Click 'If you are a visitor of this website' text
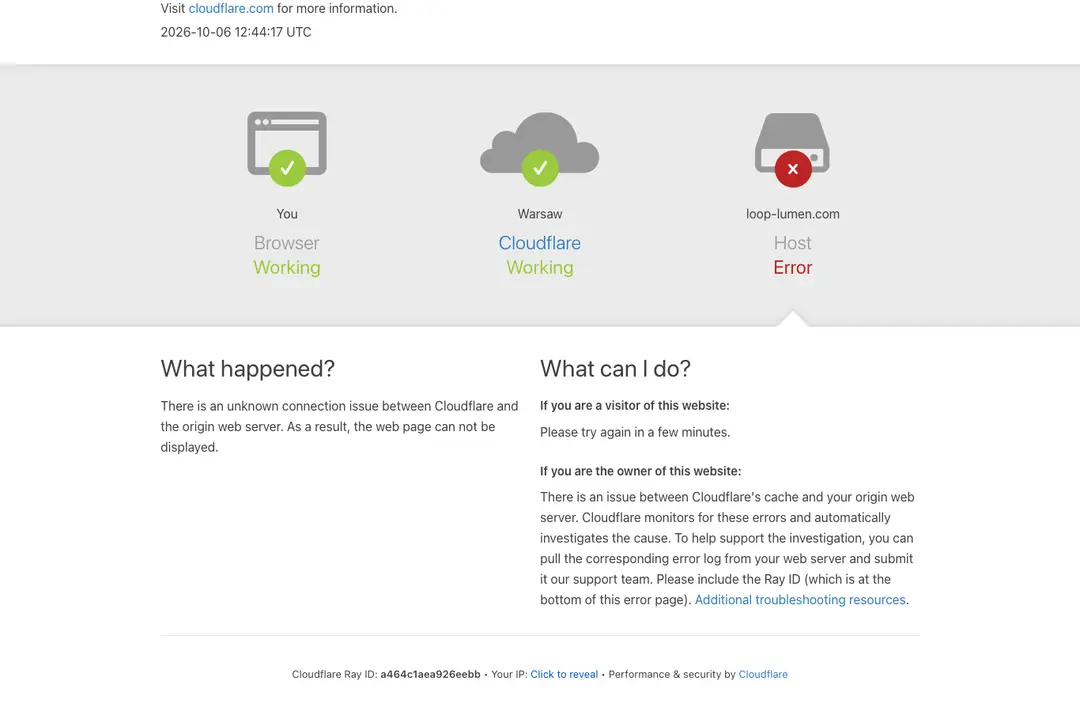Image resolution: width=1080 pixels, height=712 pixels. pos(634,406)
